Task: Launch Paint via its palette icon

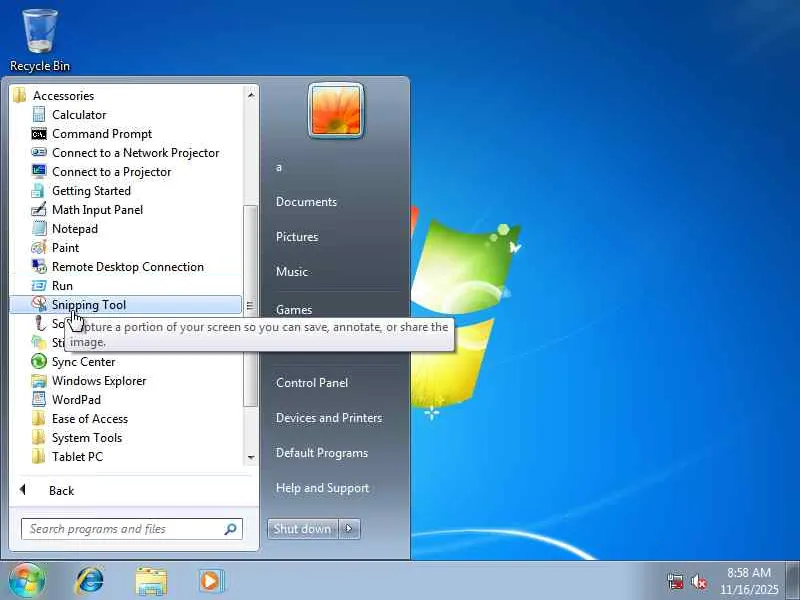Action: 39,247
